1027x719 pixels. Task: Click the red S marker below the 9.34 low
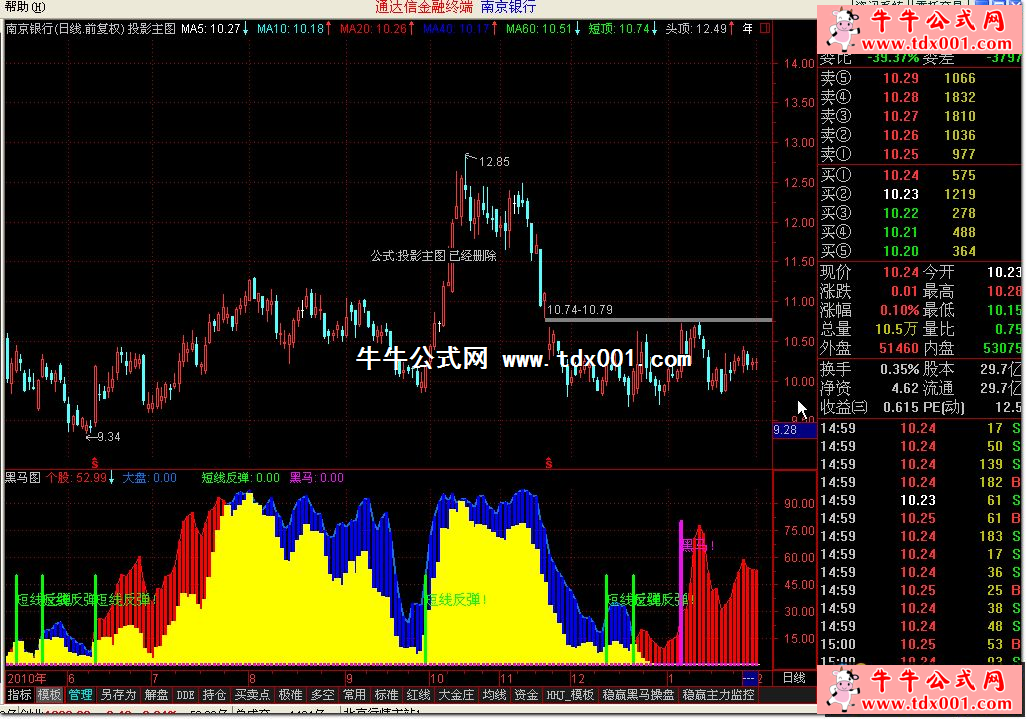pos(94,462)
